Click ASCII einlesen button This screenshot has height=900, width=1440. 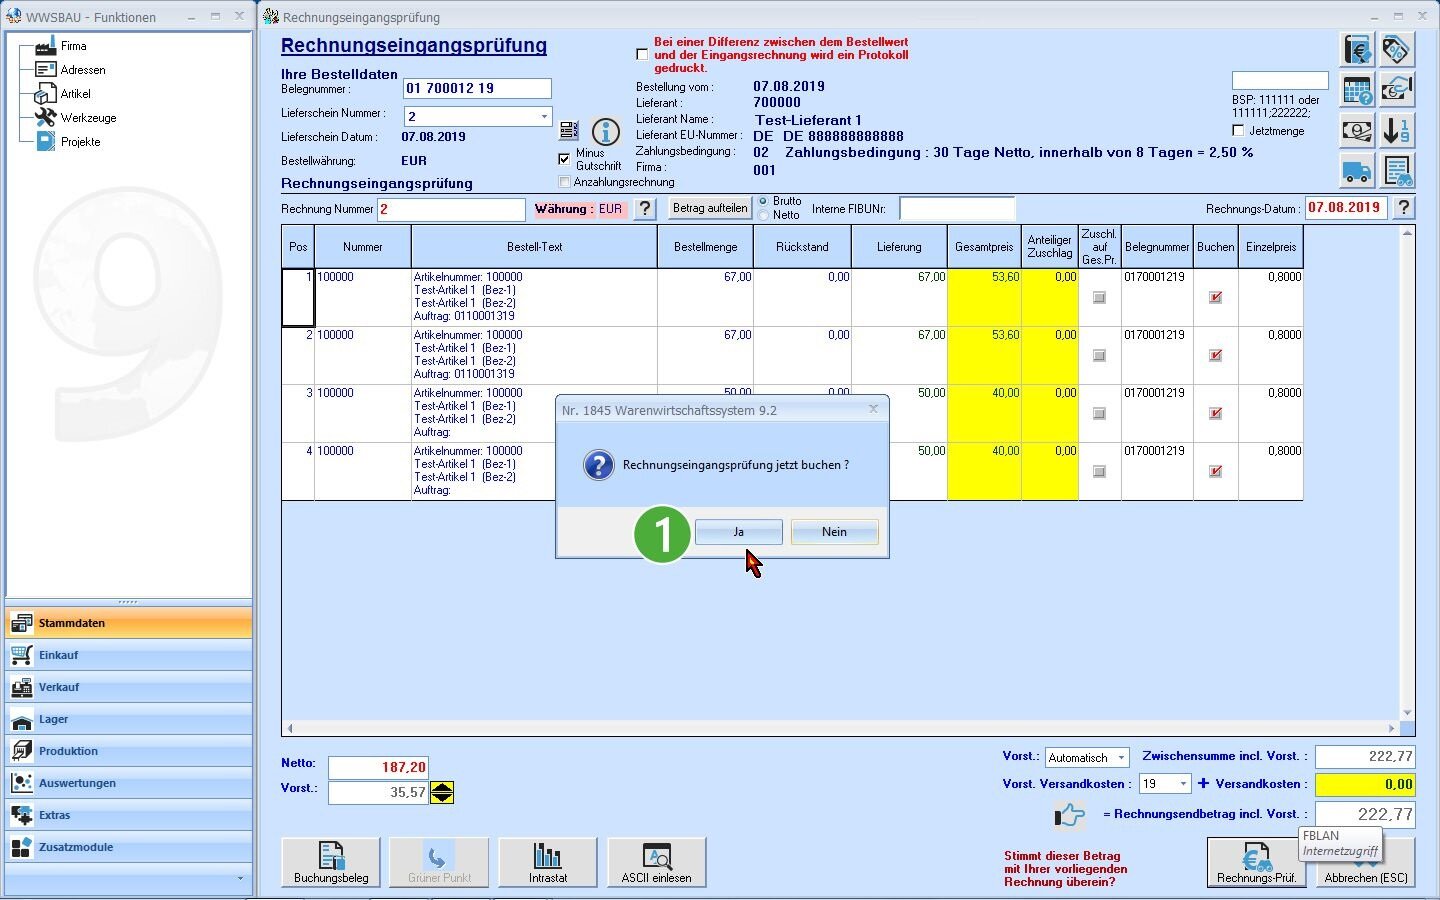pos(656,862)
